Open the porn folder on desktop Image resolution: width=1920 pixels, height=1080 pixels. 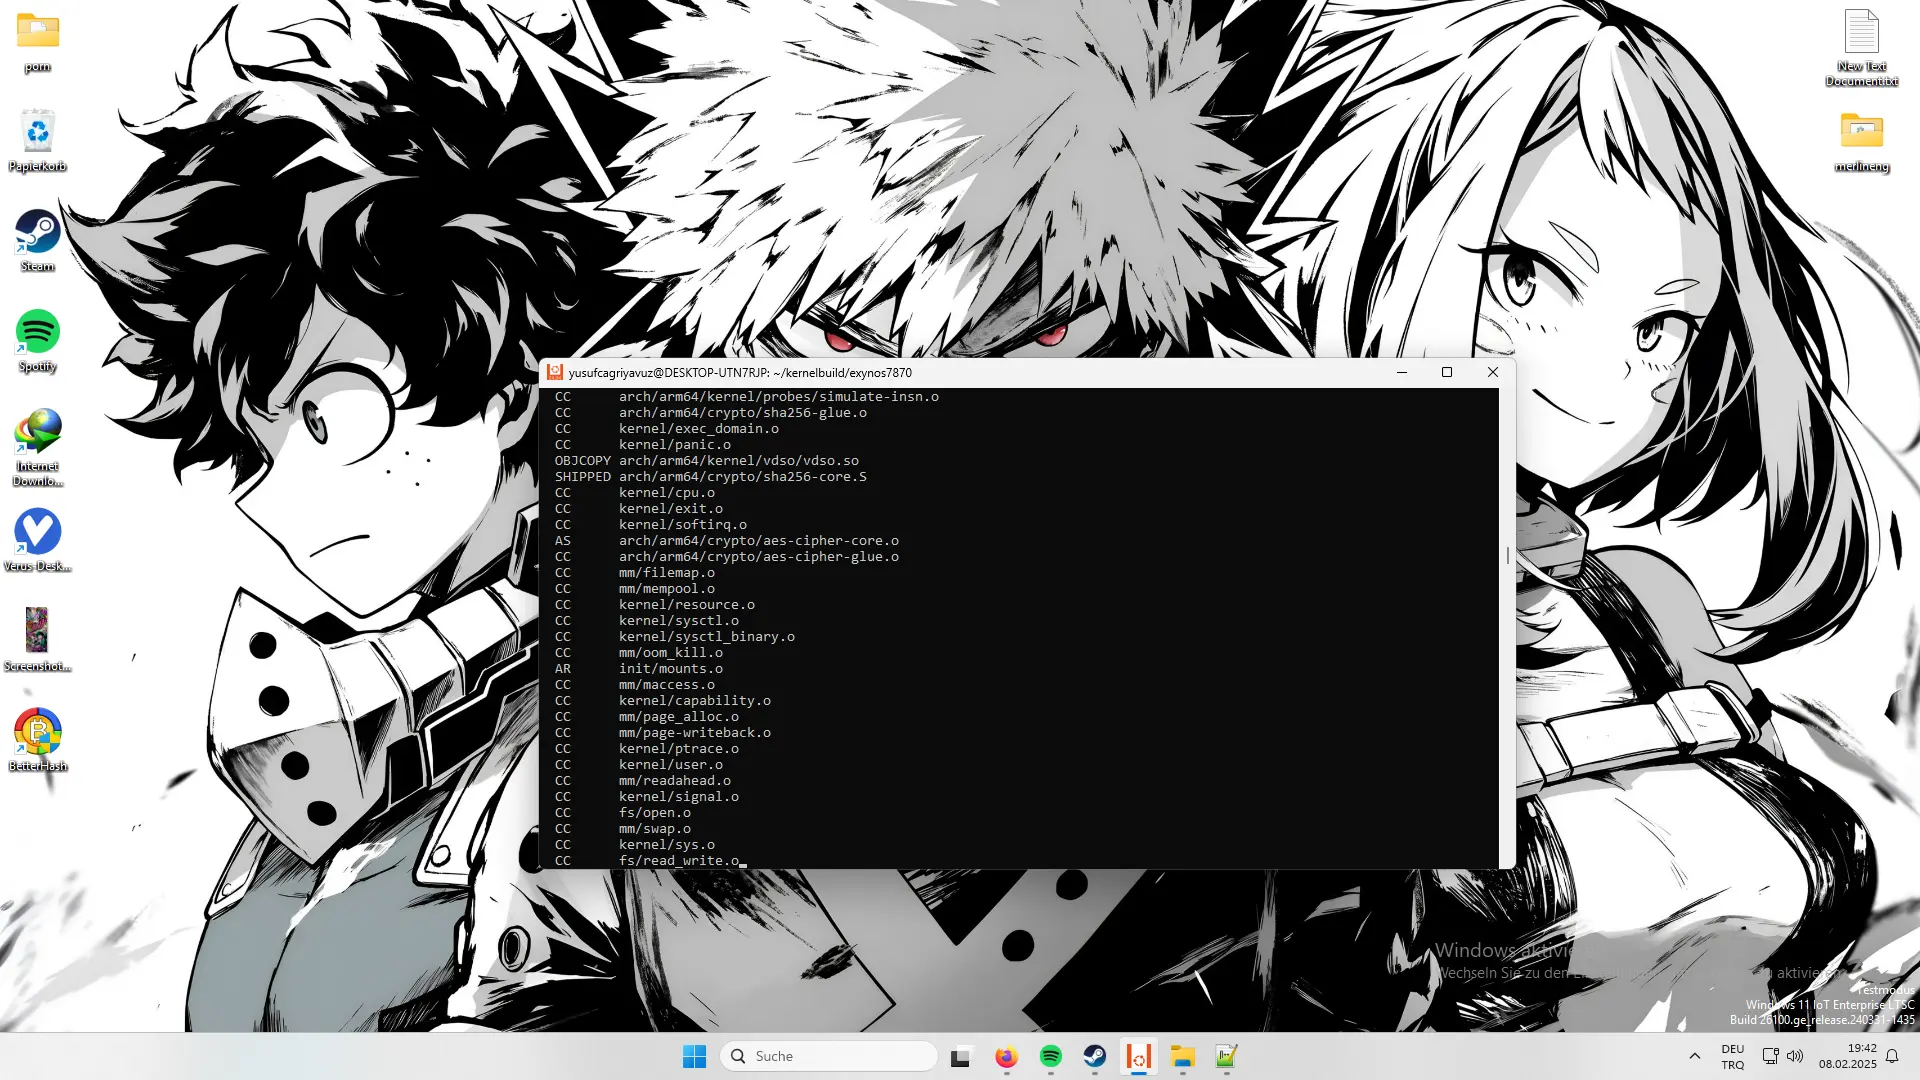[x=38, y=42]
